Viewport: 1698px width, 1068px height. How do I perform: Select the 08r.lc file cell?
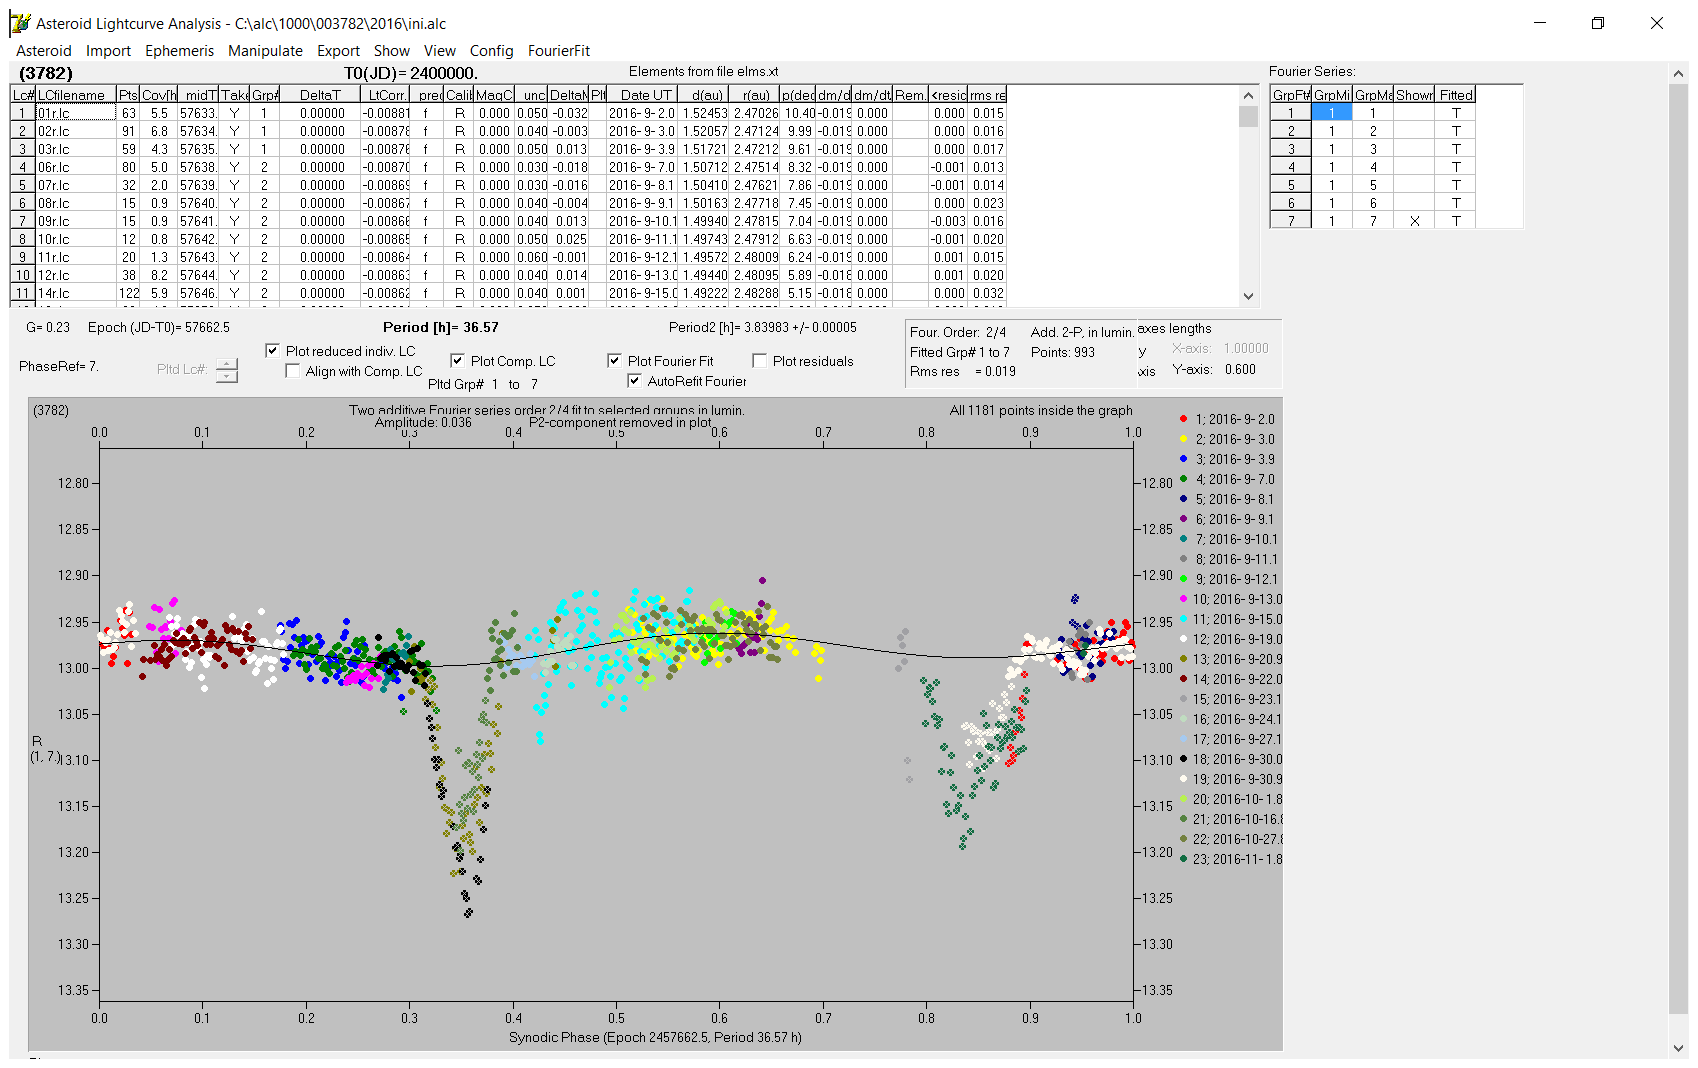[x=76, y=203]
